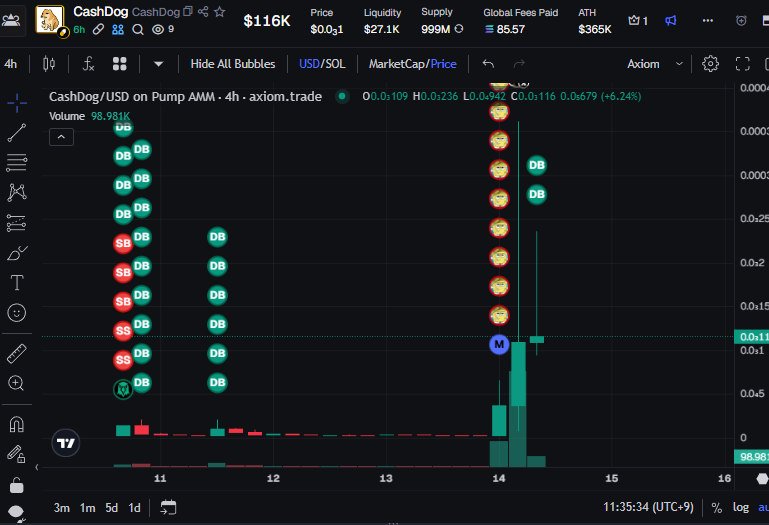Viewport: 769px width, 525px height.
Task: Open the Fibonacci retracement tools
Action: tap(17, 162)
